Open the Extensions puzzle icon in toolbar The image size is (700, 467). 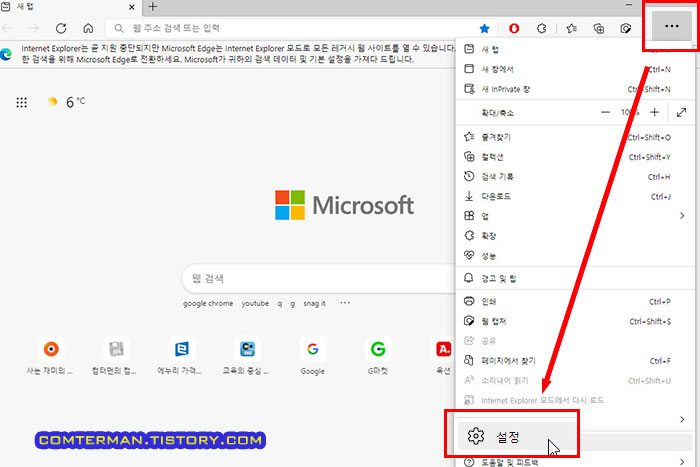(x=542, y=29)
